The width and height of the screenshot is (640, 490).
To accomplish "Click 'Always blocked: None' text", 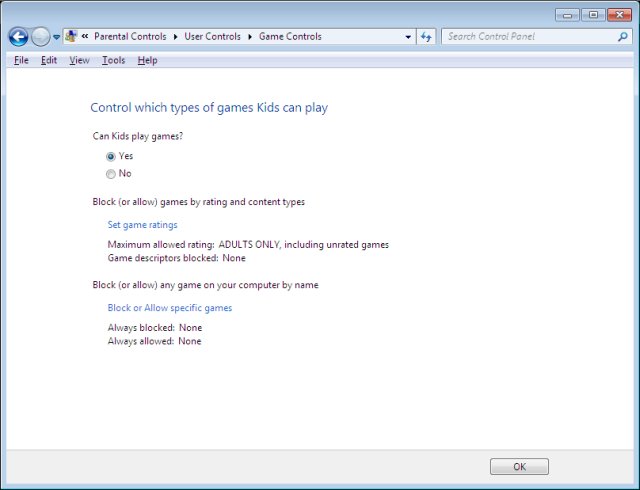I will click(155, 328).
